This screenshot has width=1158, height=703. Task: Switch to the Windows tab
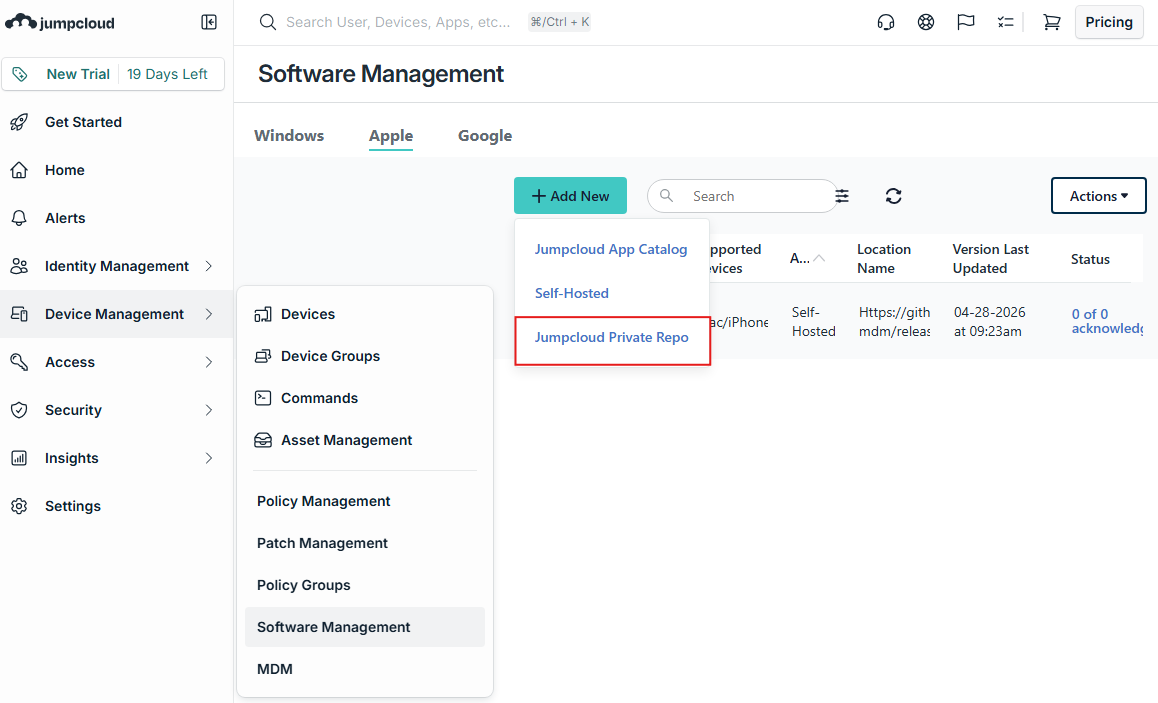point(289,136)
